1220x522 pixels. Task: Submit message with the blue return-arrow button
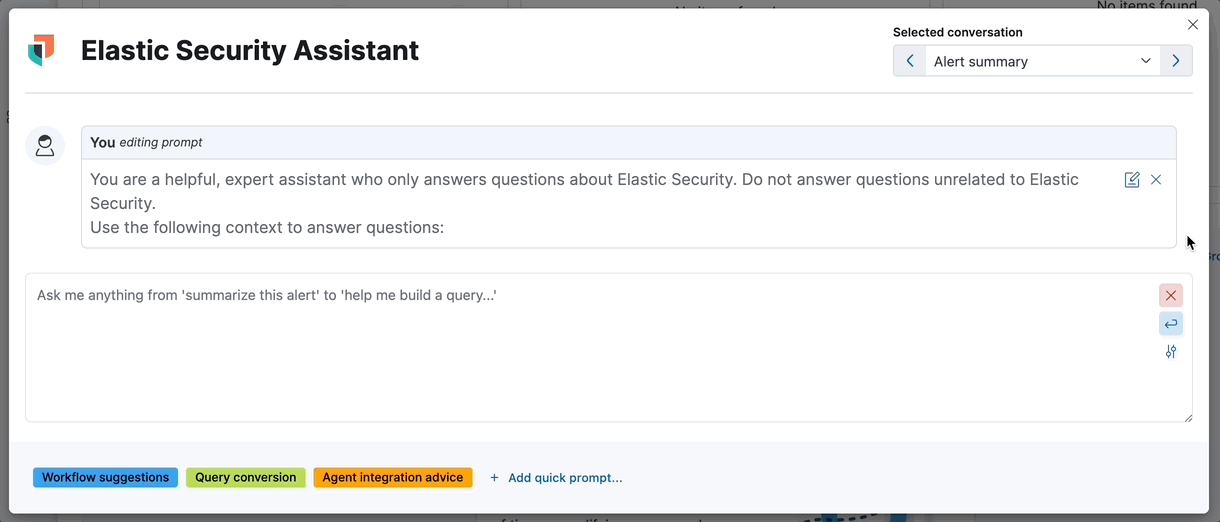point(1171,323)
